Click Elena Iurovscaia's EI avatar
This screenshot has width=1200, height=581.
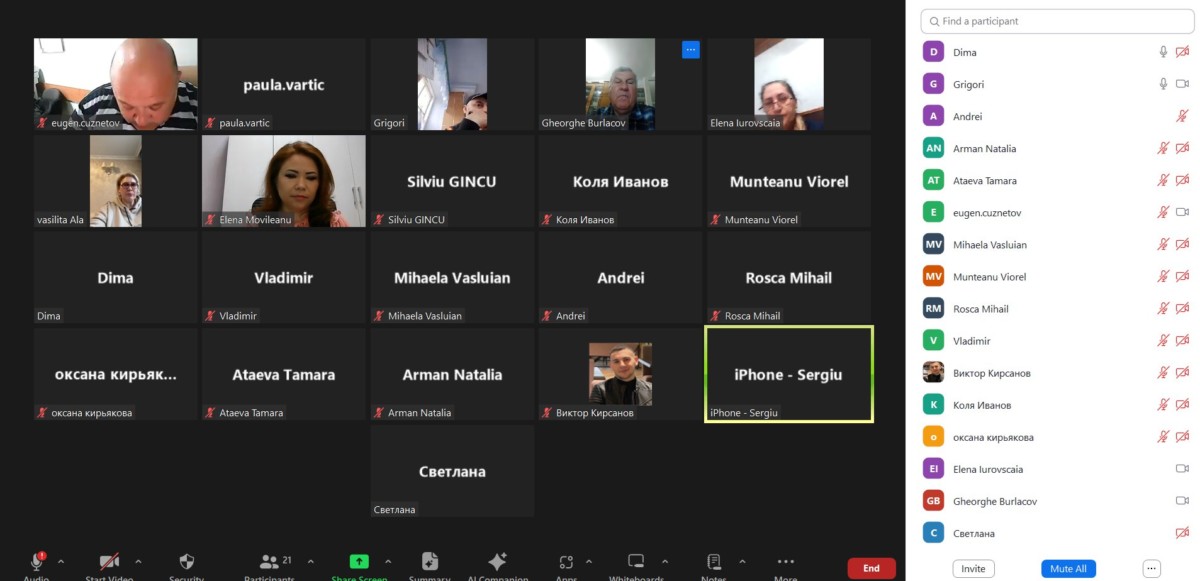tap(933, 469)
